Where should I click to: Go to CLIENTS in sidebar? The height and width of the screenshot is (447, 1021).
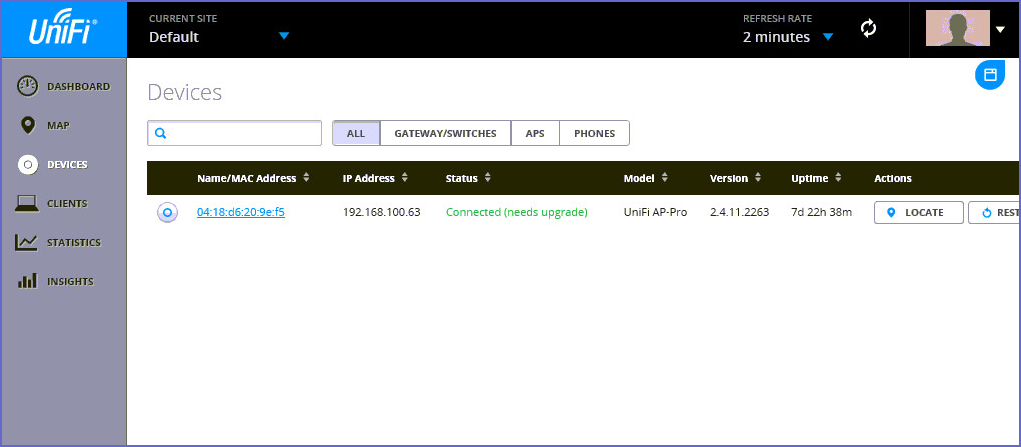tap(67, 203)
